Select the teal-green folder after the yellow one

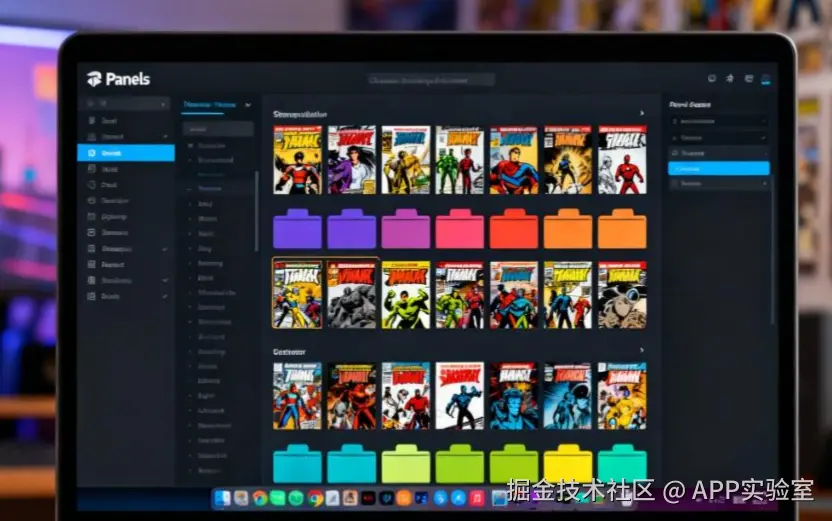pyautogui.click(x=622, y=464)
